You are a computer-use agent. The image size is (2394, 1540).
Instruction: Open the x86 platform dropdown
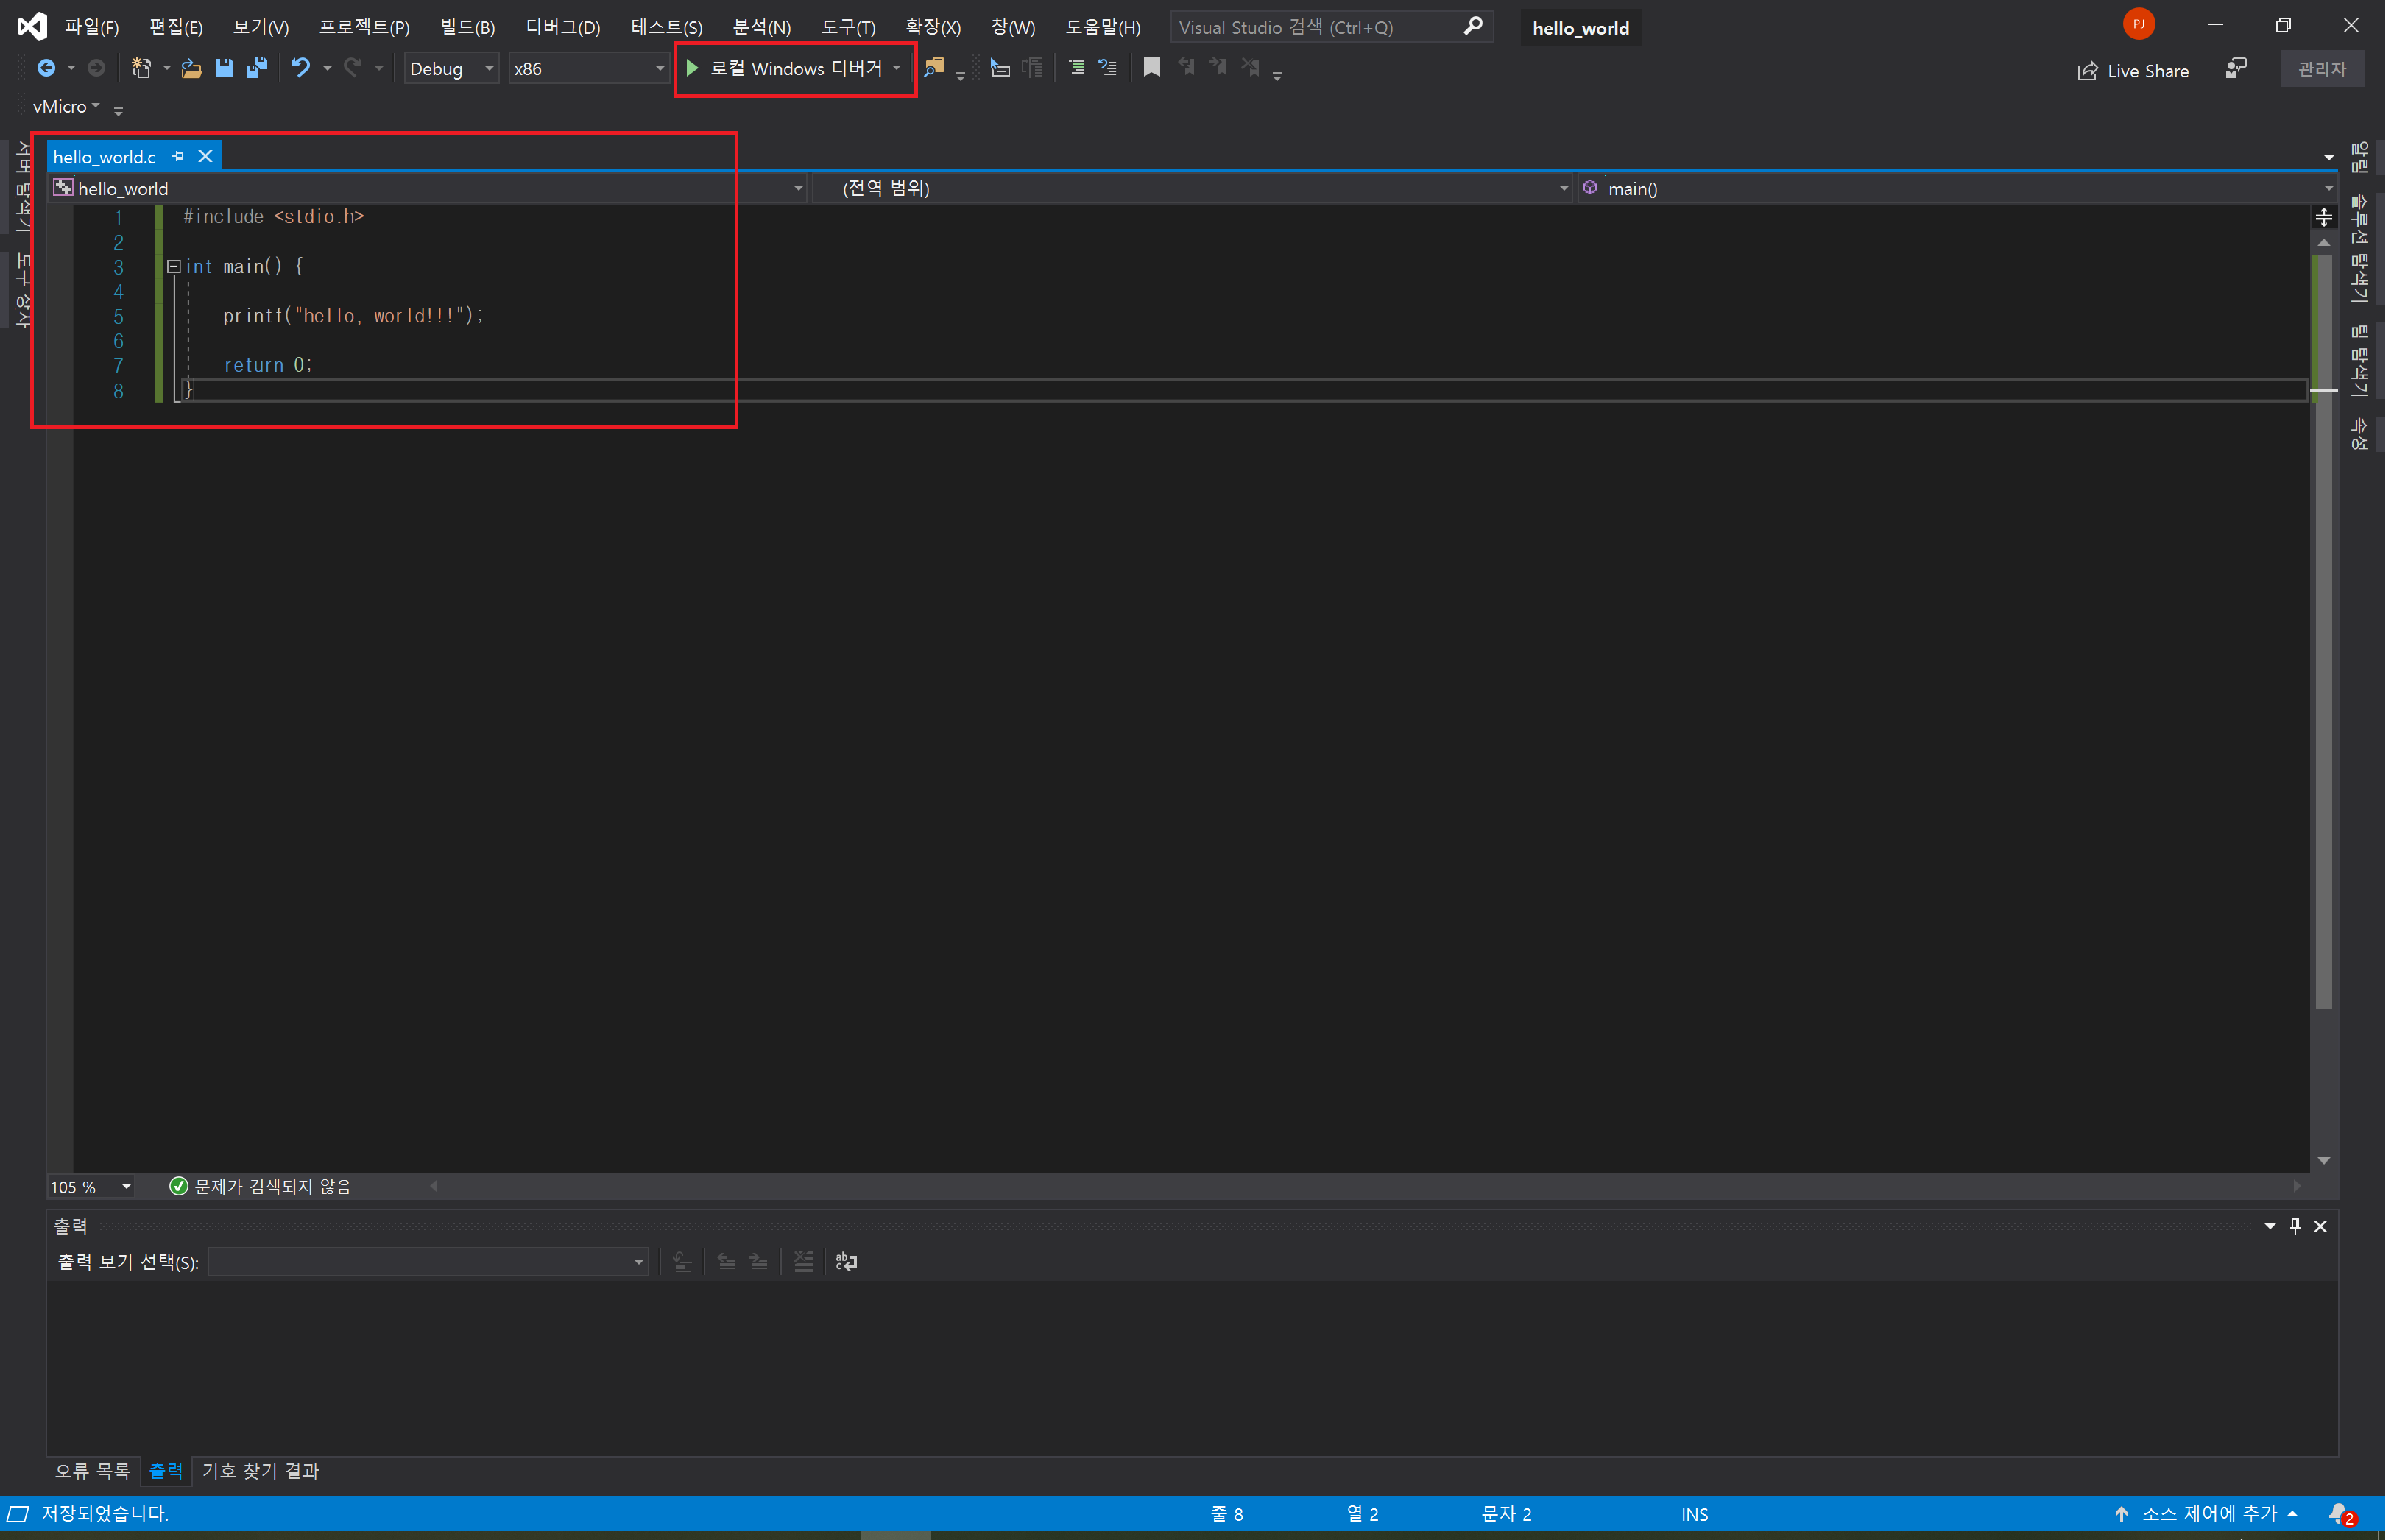(x=659, y=69)
